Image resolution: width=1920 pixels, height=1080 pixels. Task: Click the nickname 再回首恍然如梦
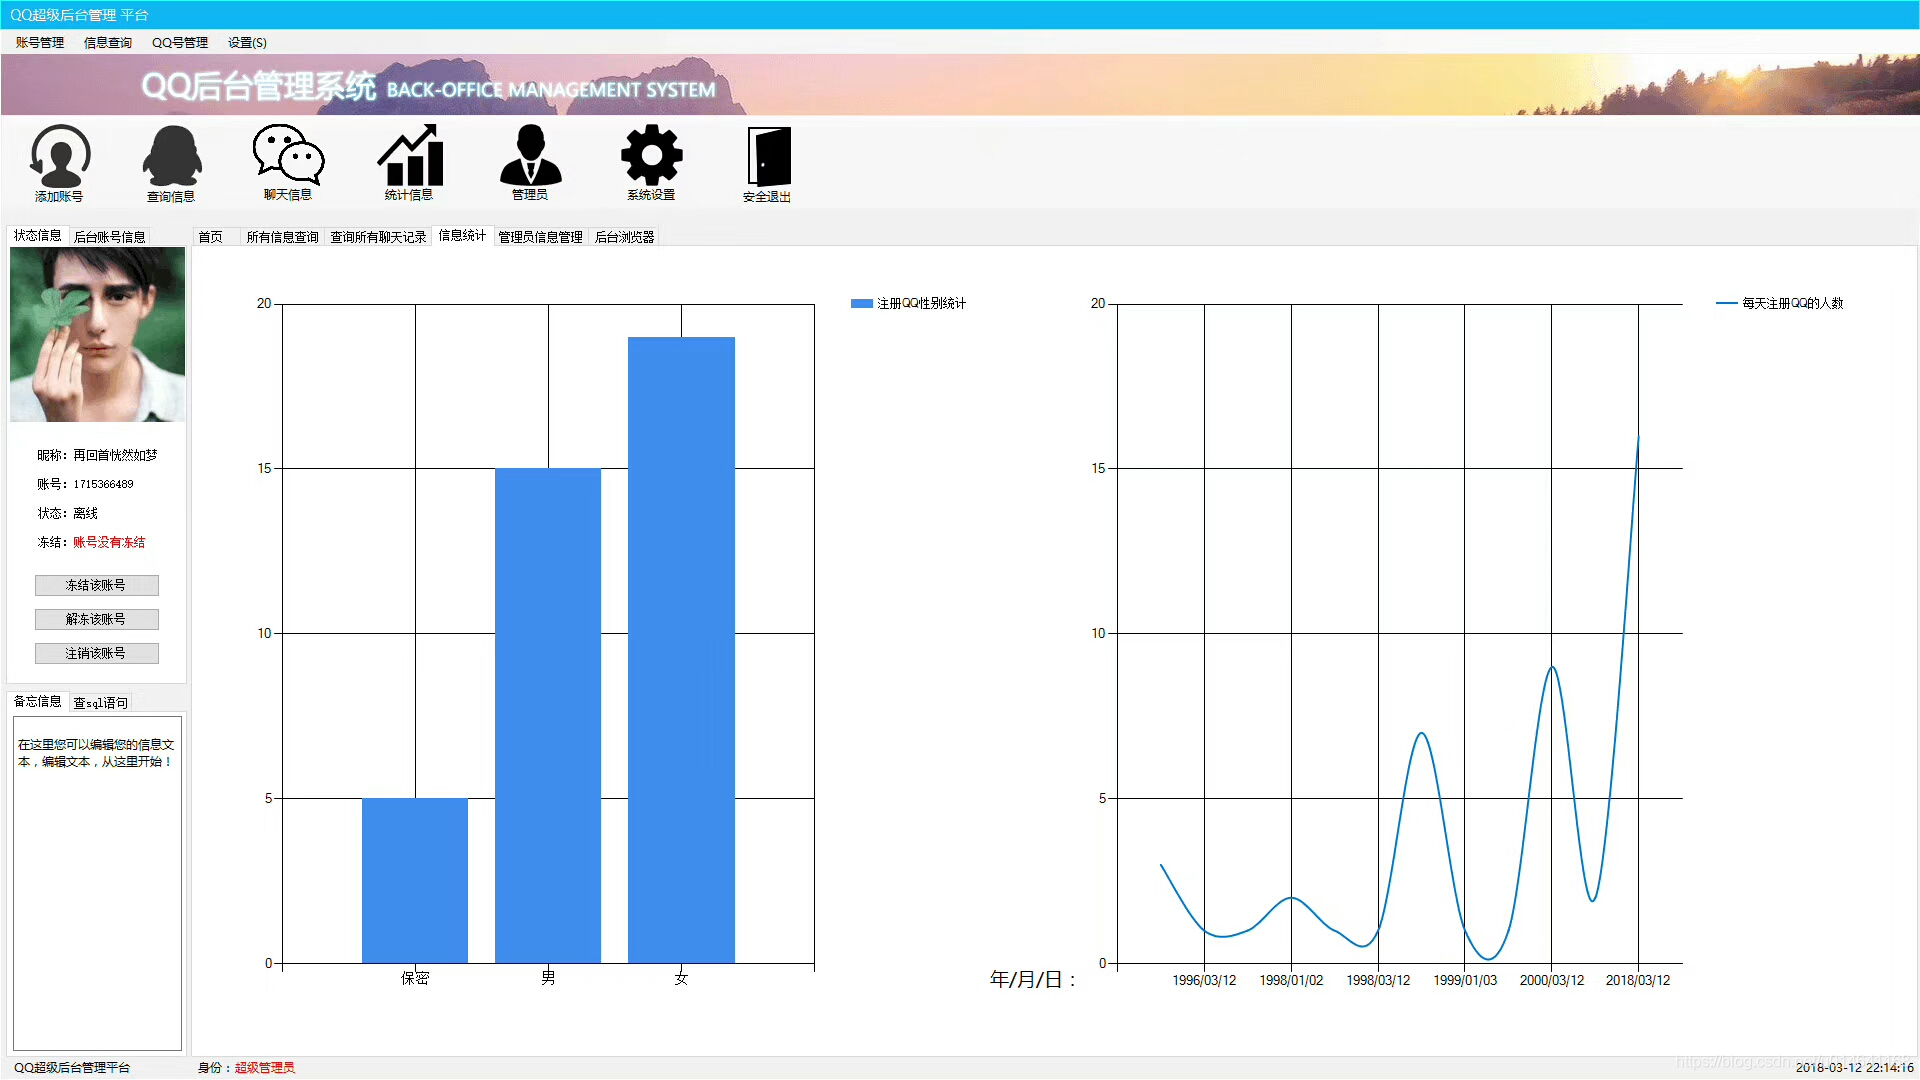tap(115, 455)
